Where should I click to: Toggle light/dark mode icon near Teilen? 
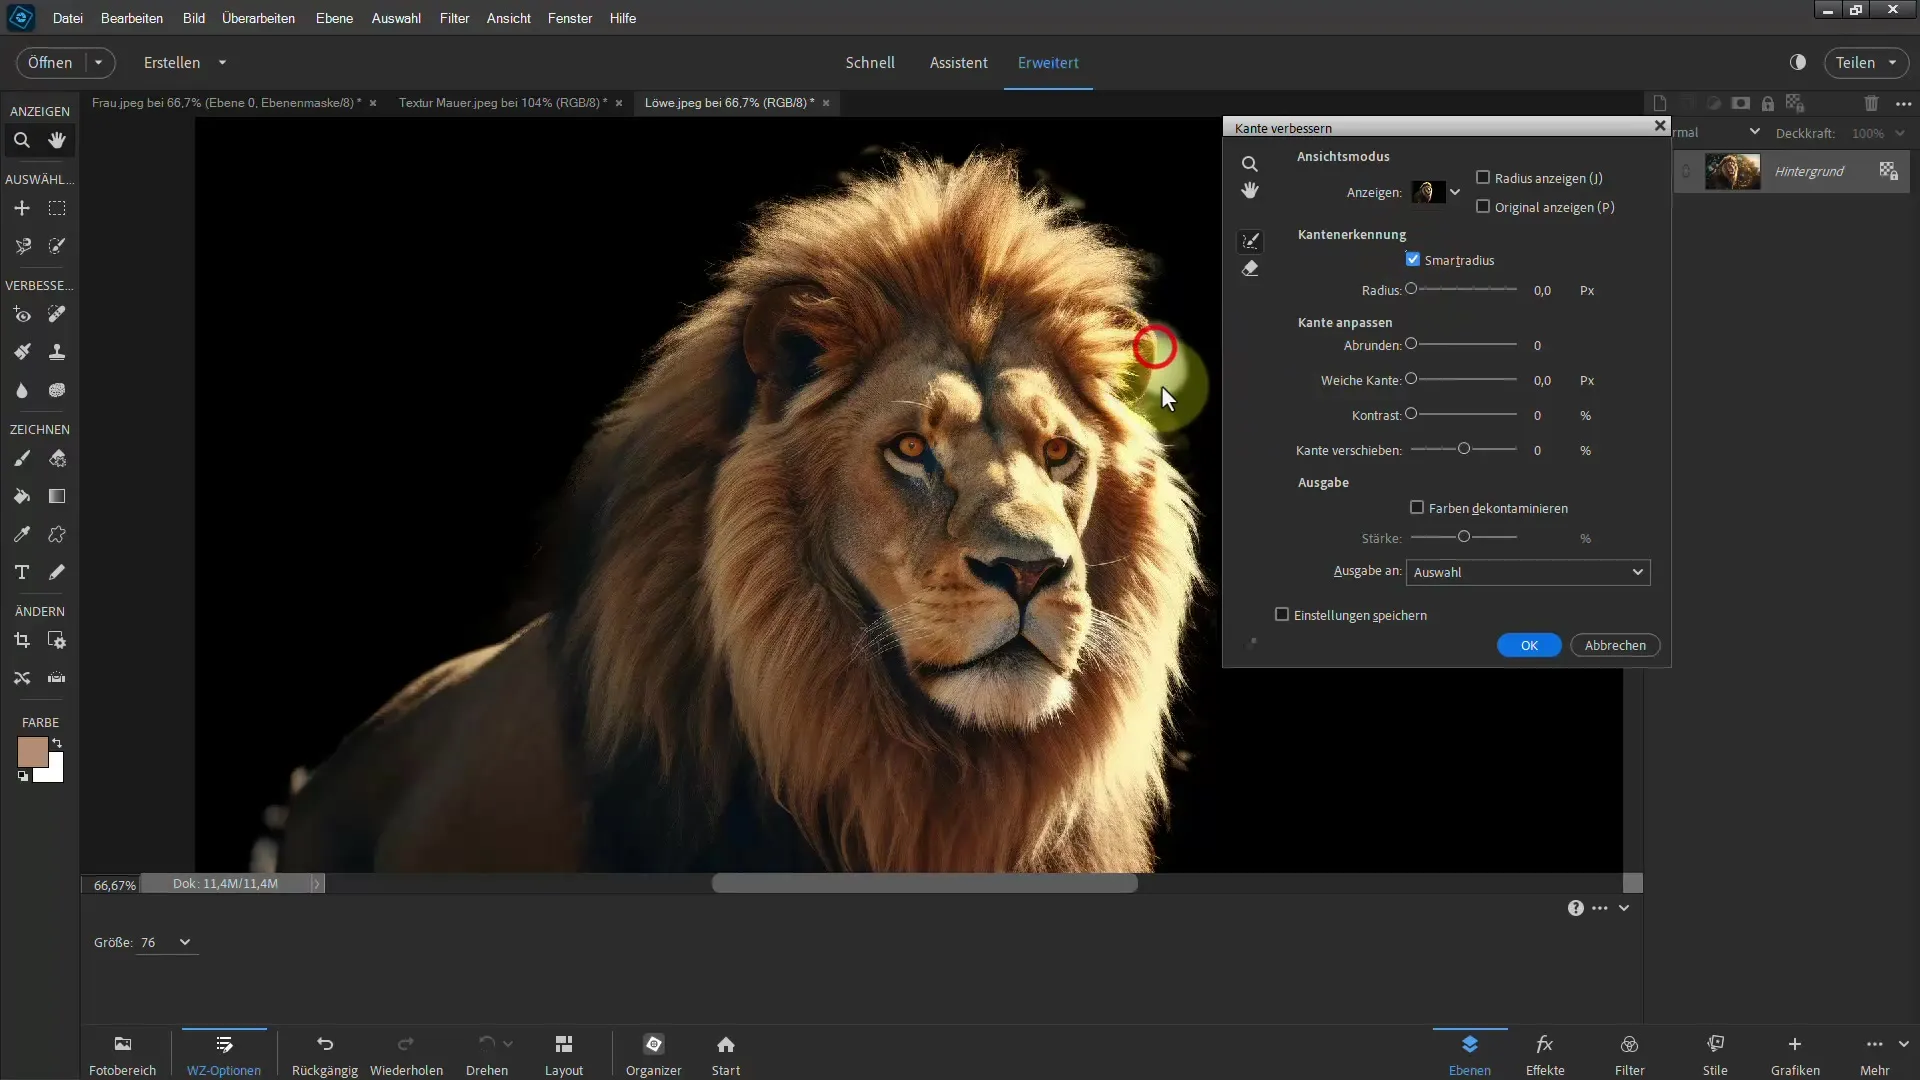[x=1798, y=62]
